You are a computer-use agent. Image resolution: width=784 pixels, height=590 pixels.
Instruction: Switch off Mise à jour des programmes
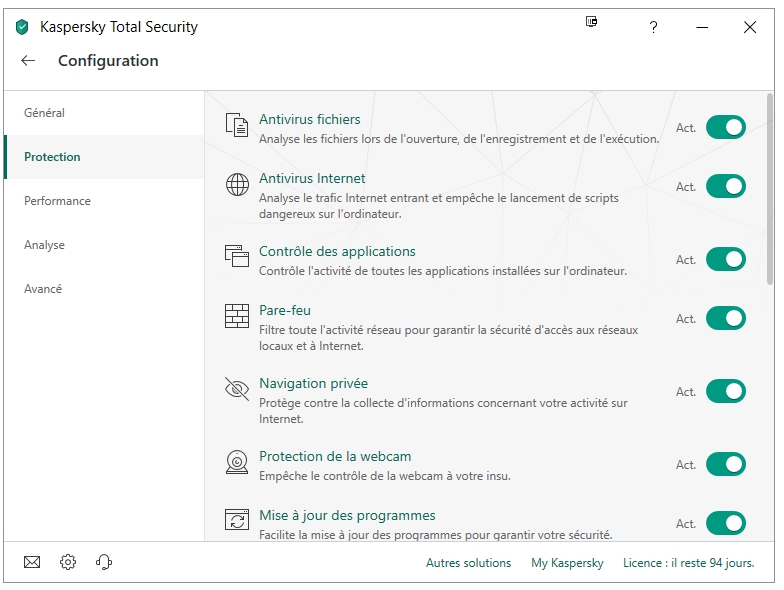point(725,523)
